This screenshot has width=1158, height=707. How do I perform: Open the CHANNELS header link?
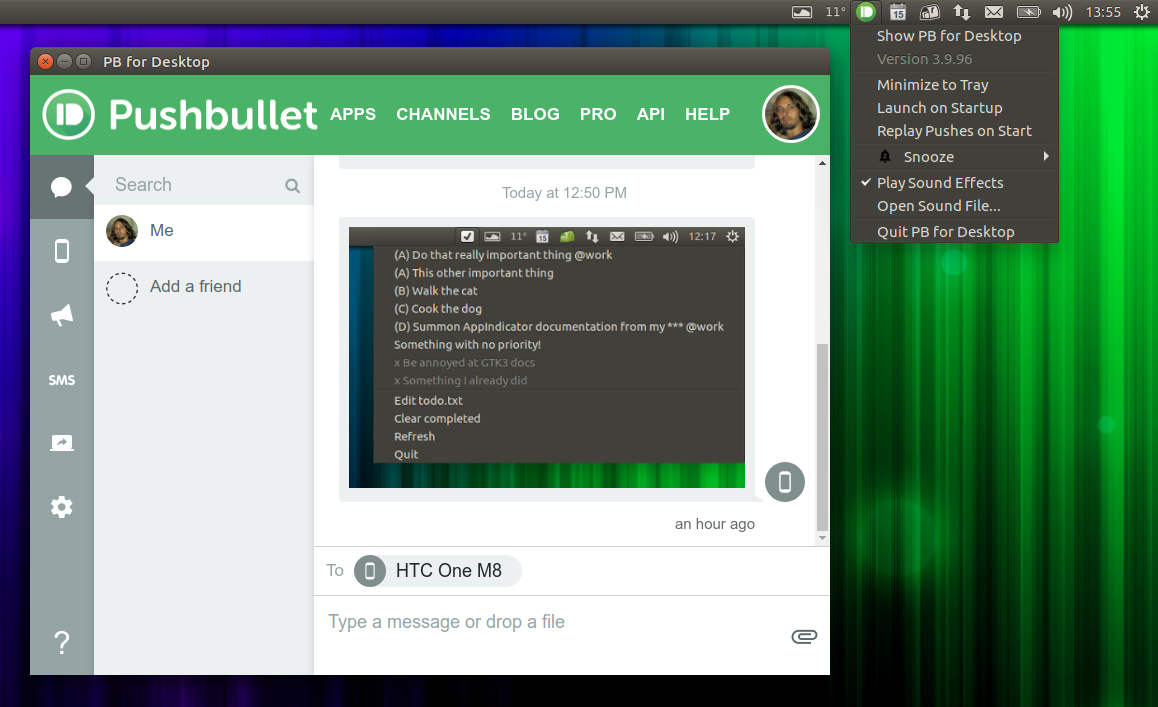point(443,115)
